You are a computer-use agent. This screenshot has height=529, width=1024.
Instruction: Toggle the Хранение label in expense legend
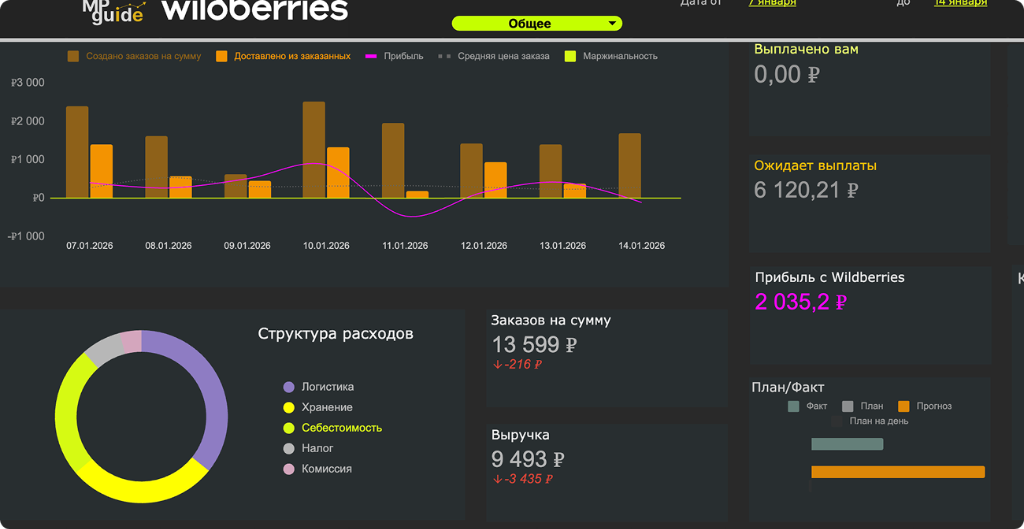click(x=327, y=408)
